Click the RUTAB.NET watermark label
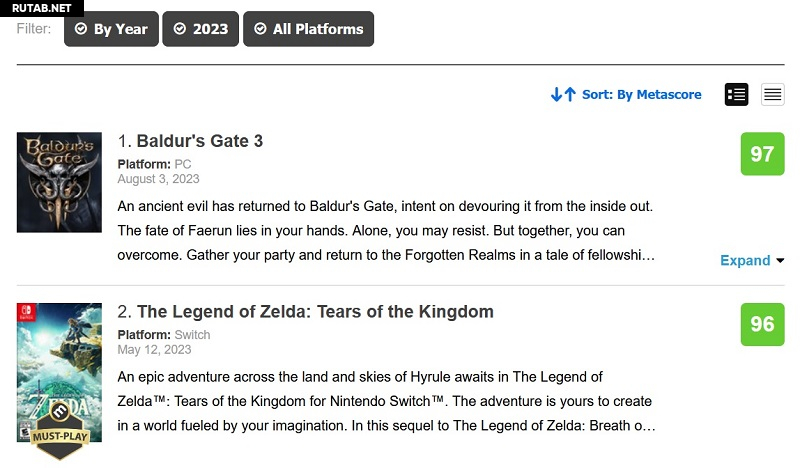Image resolution: width=800 pixels, height=468 pixels. point(41,8)
